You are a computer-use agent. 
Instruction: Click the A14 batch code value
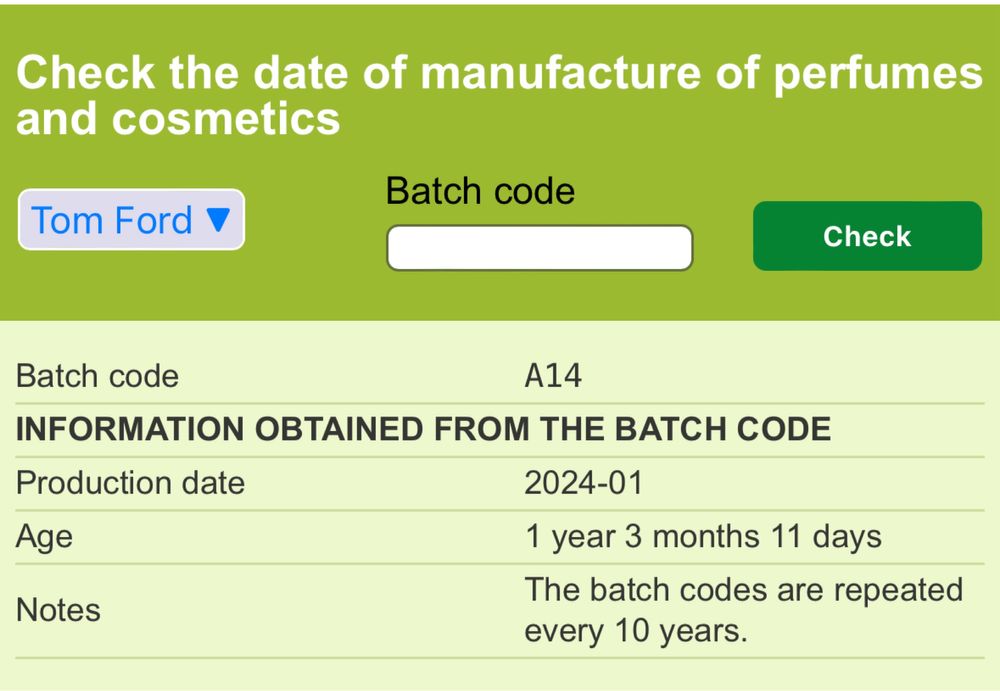[x=553, y=377]
